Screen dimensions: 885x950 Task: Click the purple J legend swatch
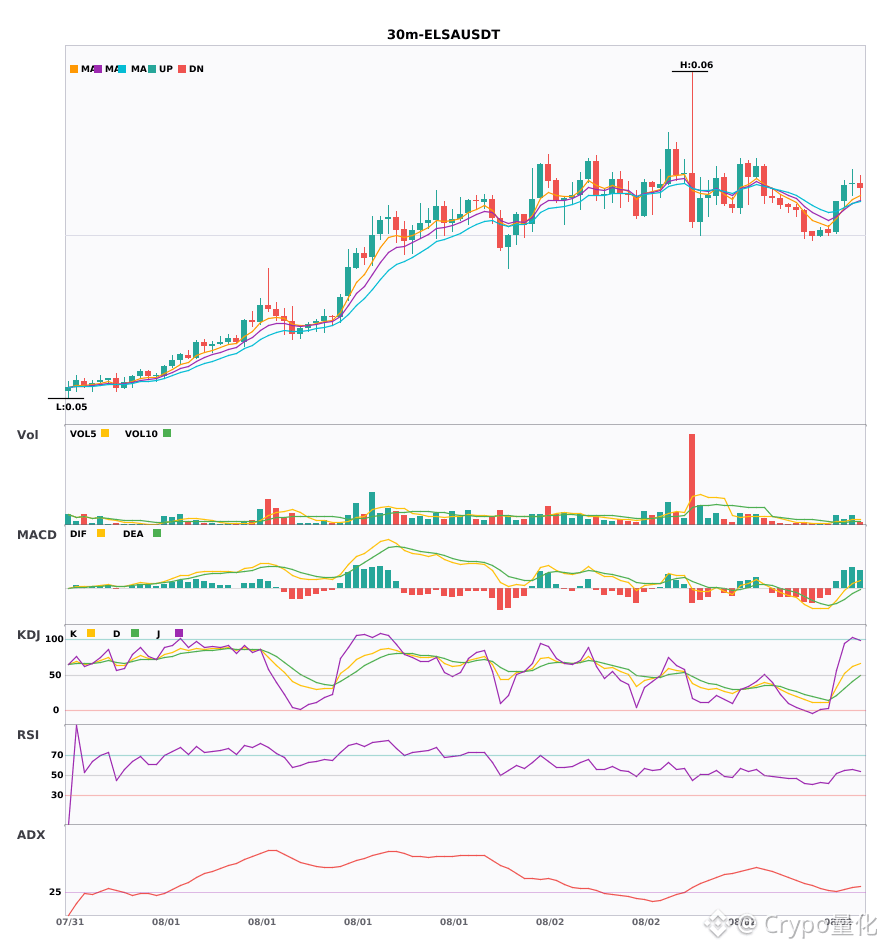coord(179,633)
